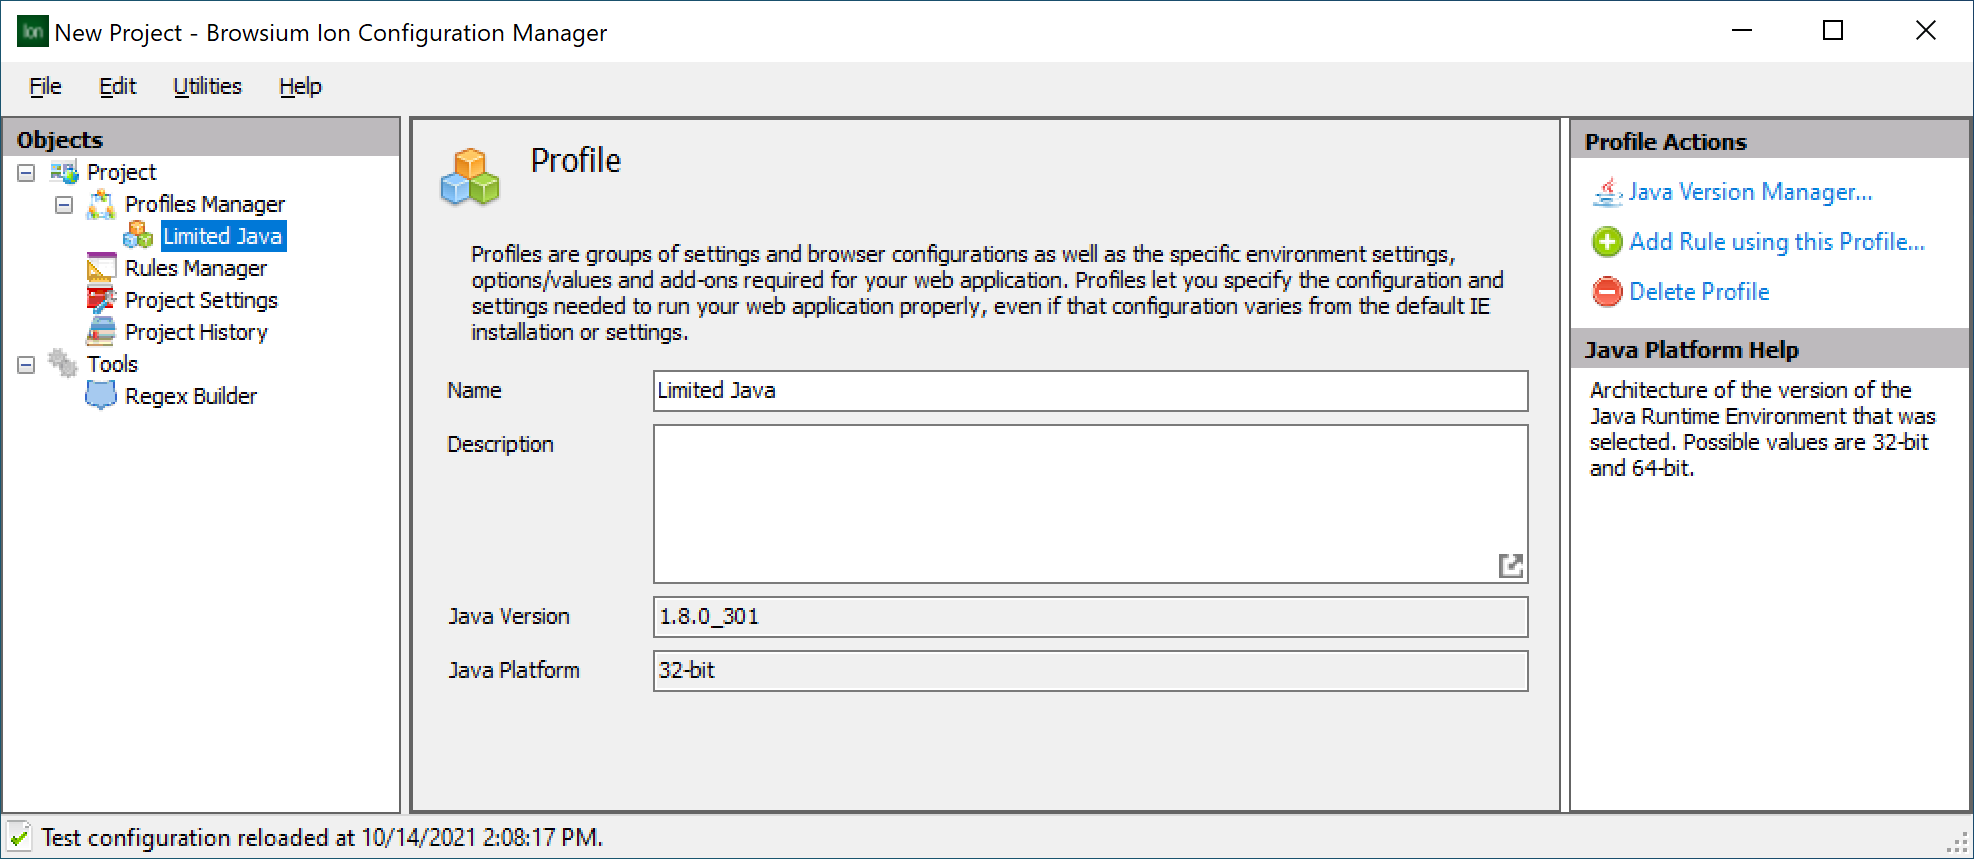Click the Rules Manager ruler icon

(101, 268)
